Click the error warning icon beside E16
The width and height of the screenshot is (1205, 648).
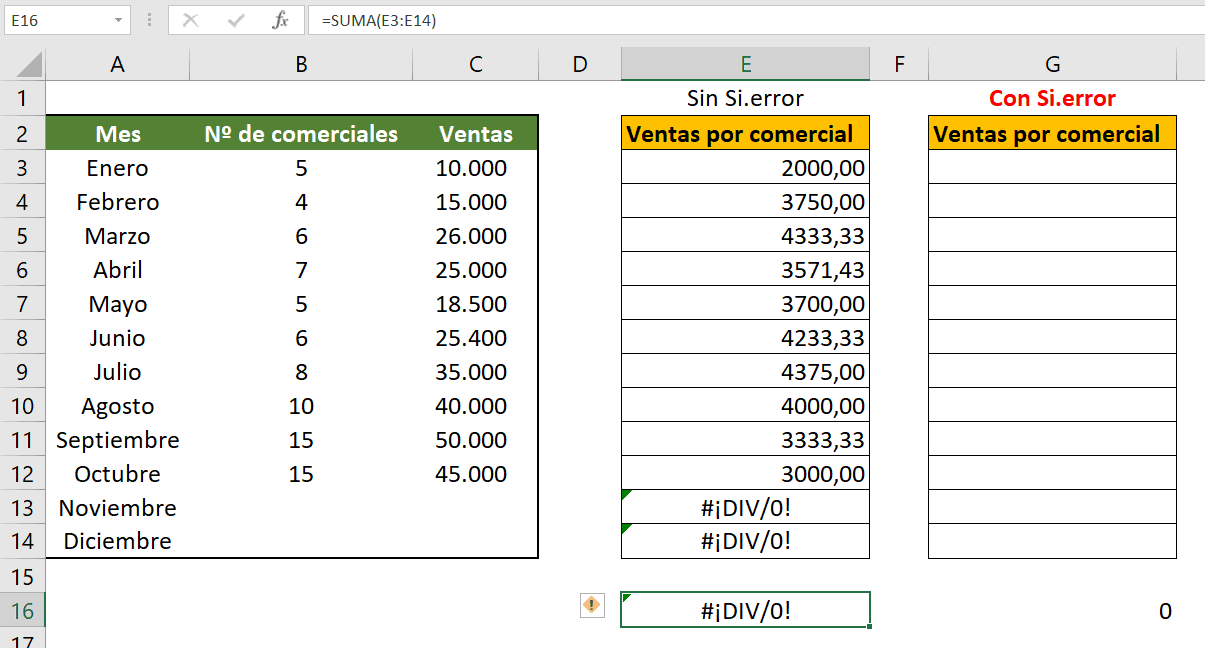592,605
